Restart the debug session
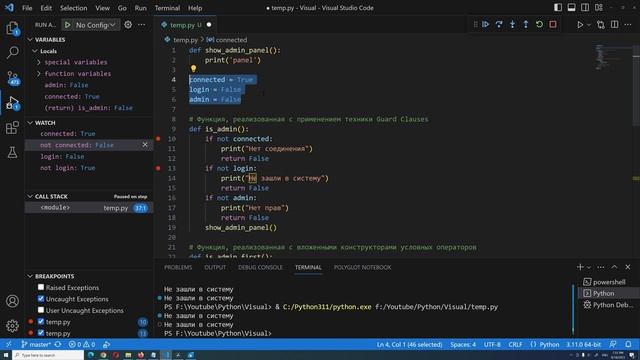Screen dimensions: 640x360 (x=539, y=24)
